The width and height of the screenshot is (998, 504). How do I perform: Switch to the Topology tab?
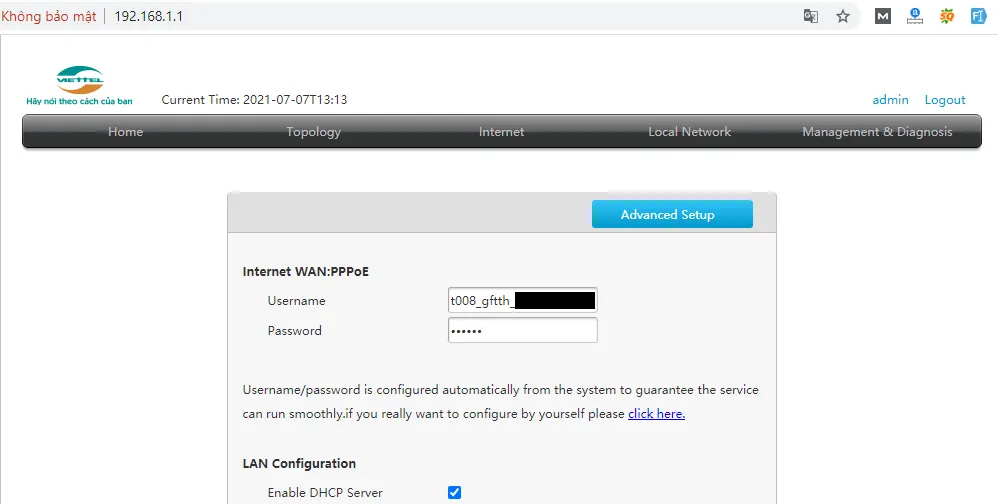[313, 132]
